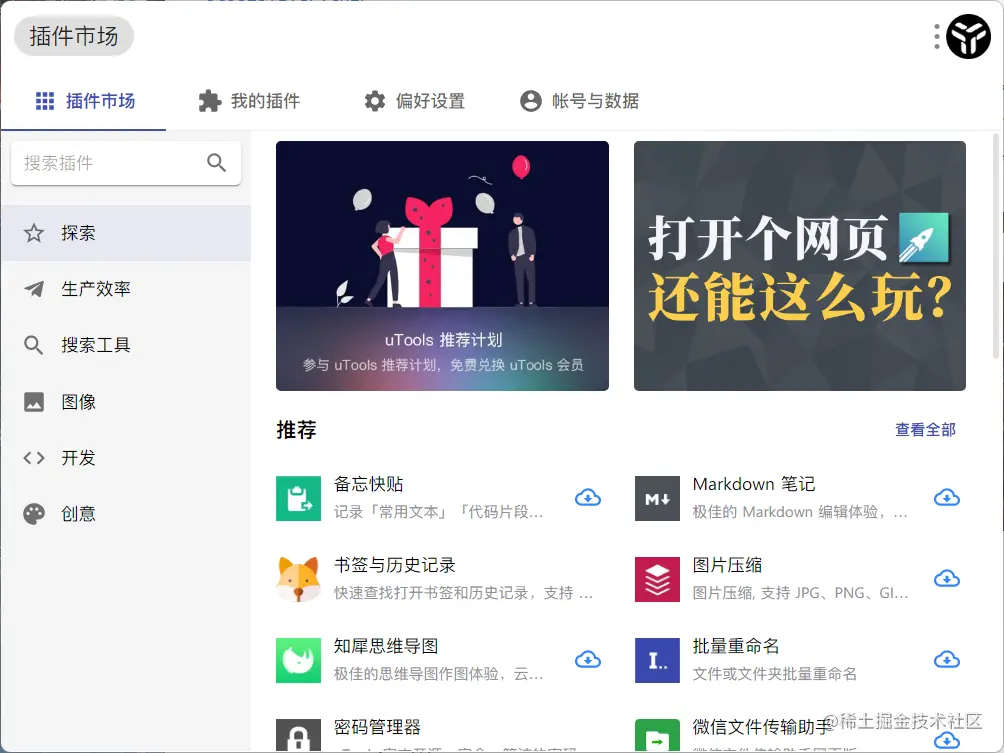
Task: Click the 备忘快贴 green clipboard icon
Action: [x=298, y=498]
